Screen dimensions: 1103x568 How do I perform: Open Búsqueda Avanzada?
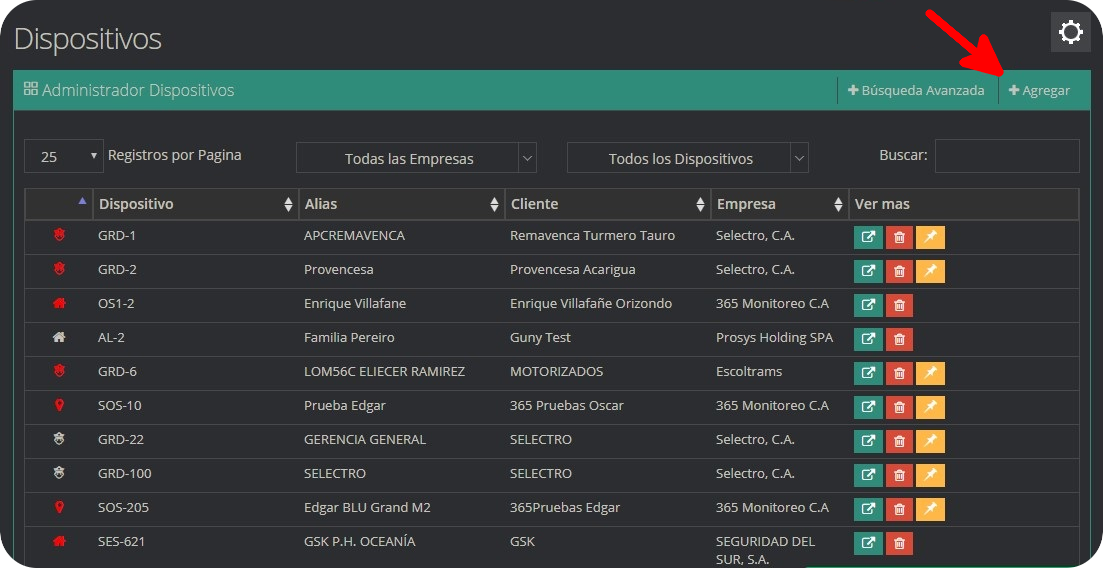click(x=916, y=91)
